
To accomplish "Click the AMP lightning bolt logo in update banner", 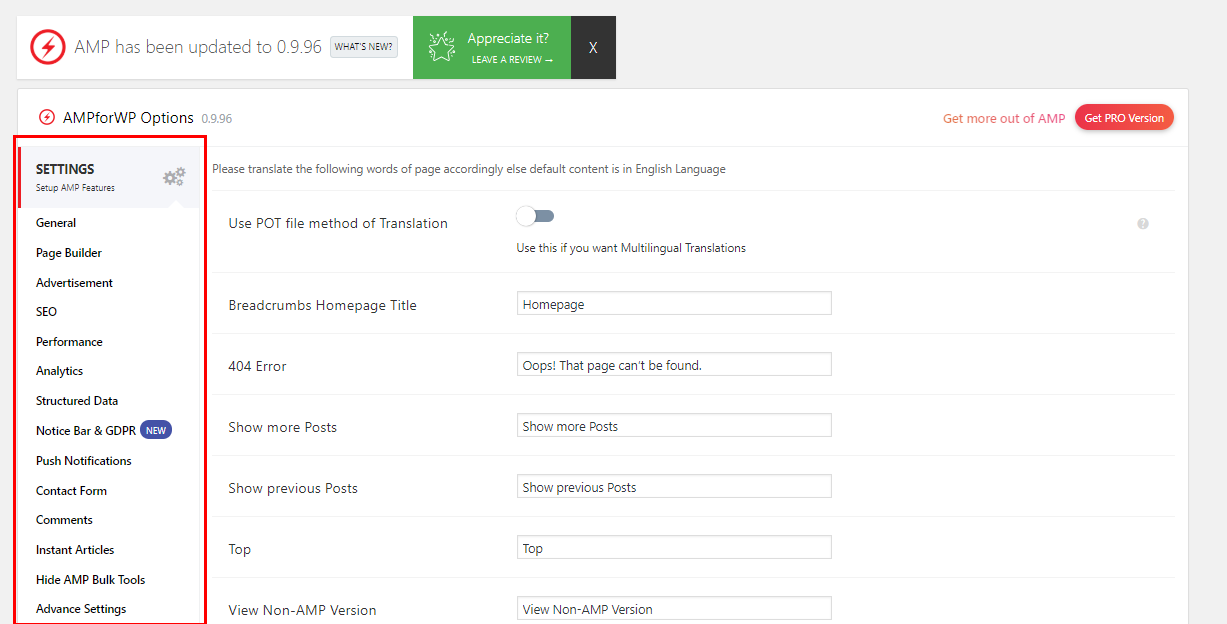I will coord(47,47).
